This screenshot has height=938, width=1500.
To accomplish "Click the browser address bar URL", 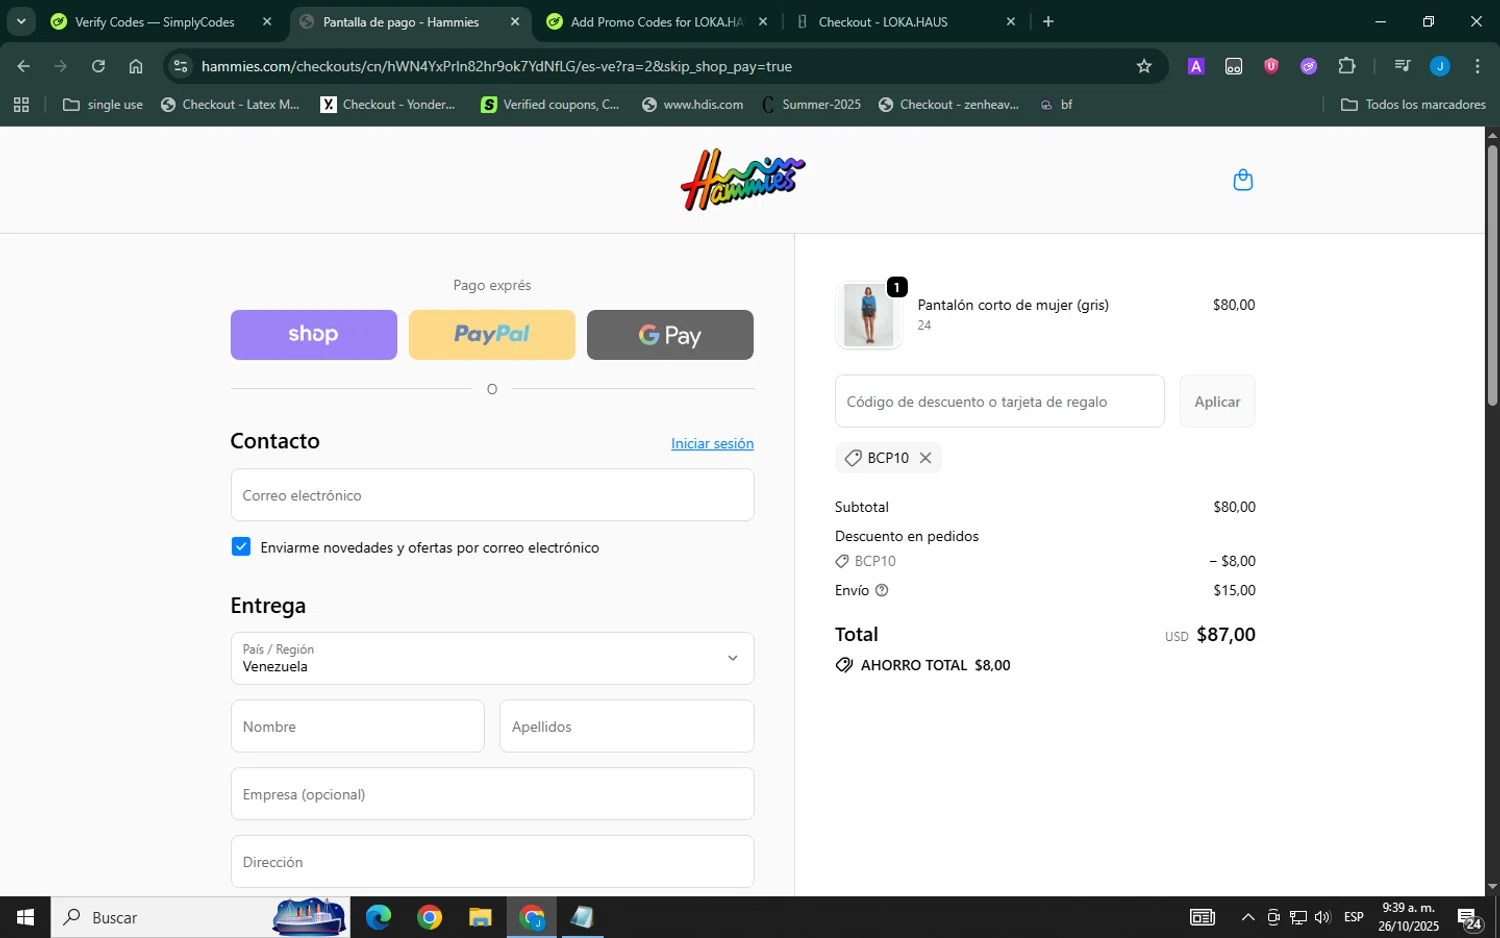I will [x=496, y=66].
